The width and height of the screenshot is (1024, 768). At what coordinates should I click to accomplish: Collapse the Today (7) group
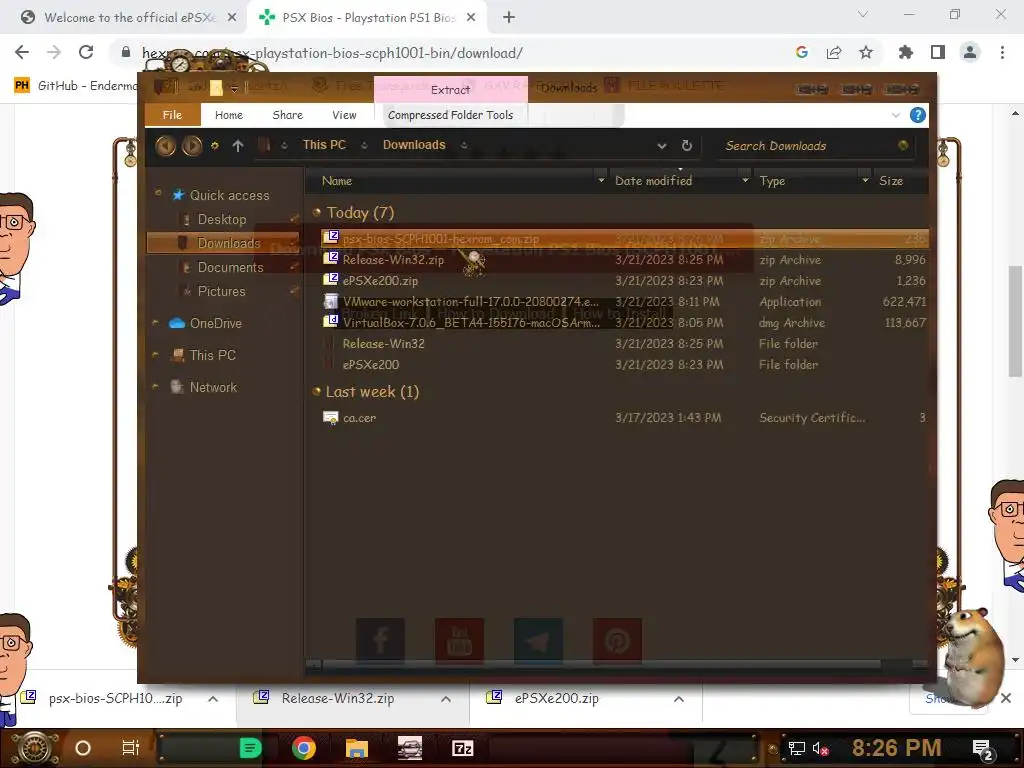317,212
